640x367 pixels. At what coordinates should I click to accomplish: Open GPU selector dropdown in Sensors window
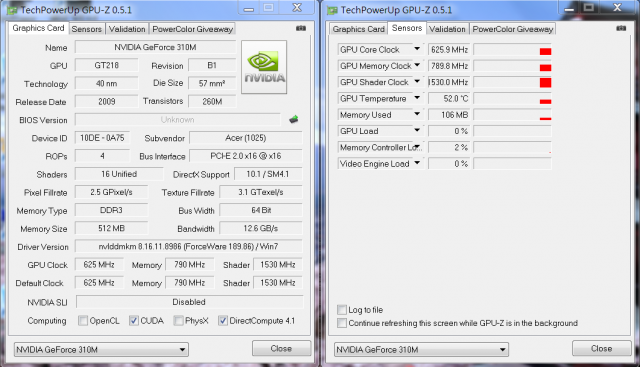421,350
